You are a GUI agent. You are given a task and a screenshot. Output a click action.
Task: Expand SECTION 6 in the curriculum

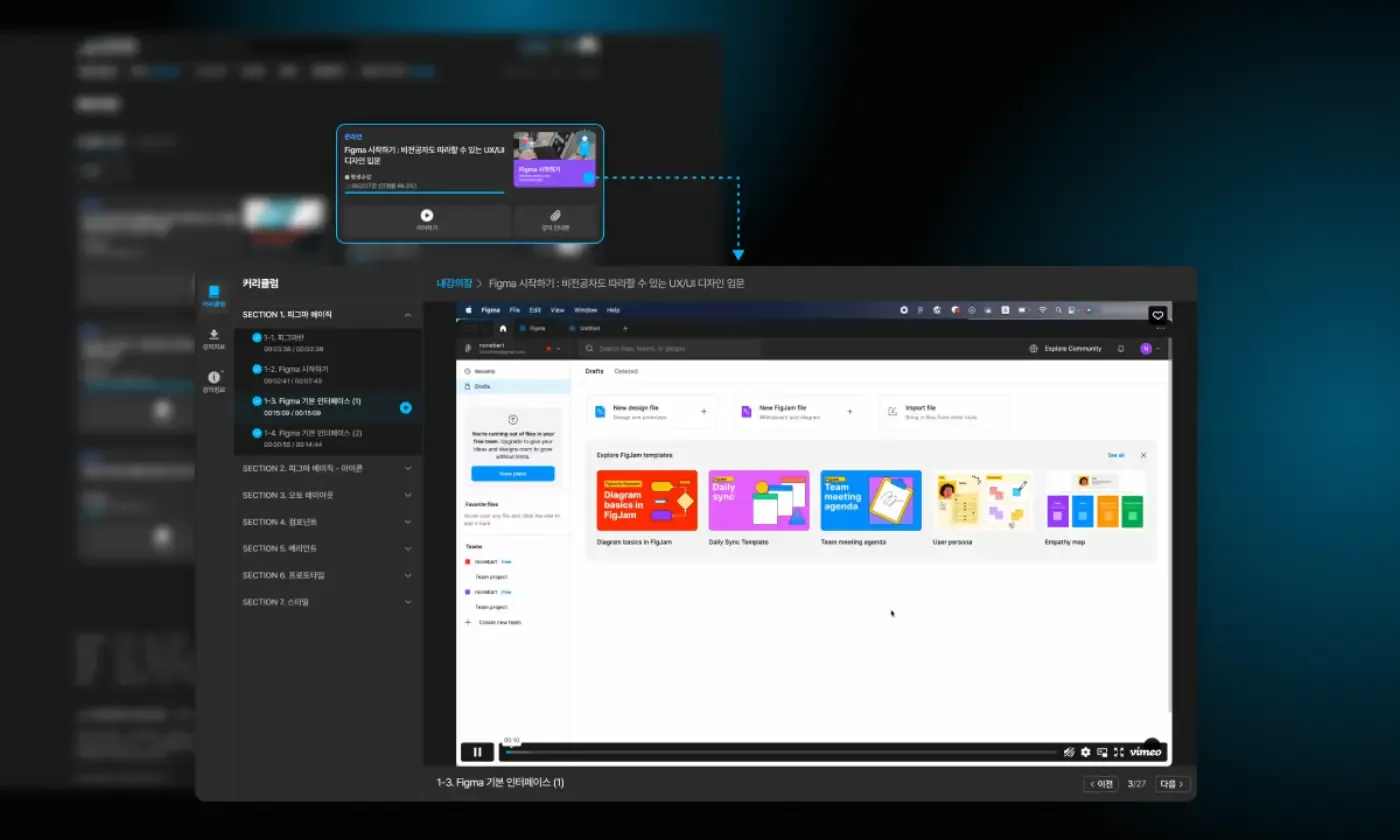coord(408,575)
